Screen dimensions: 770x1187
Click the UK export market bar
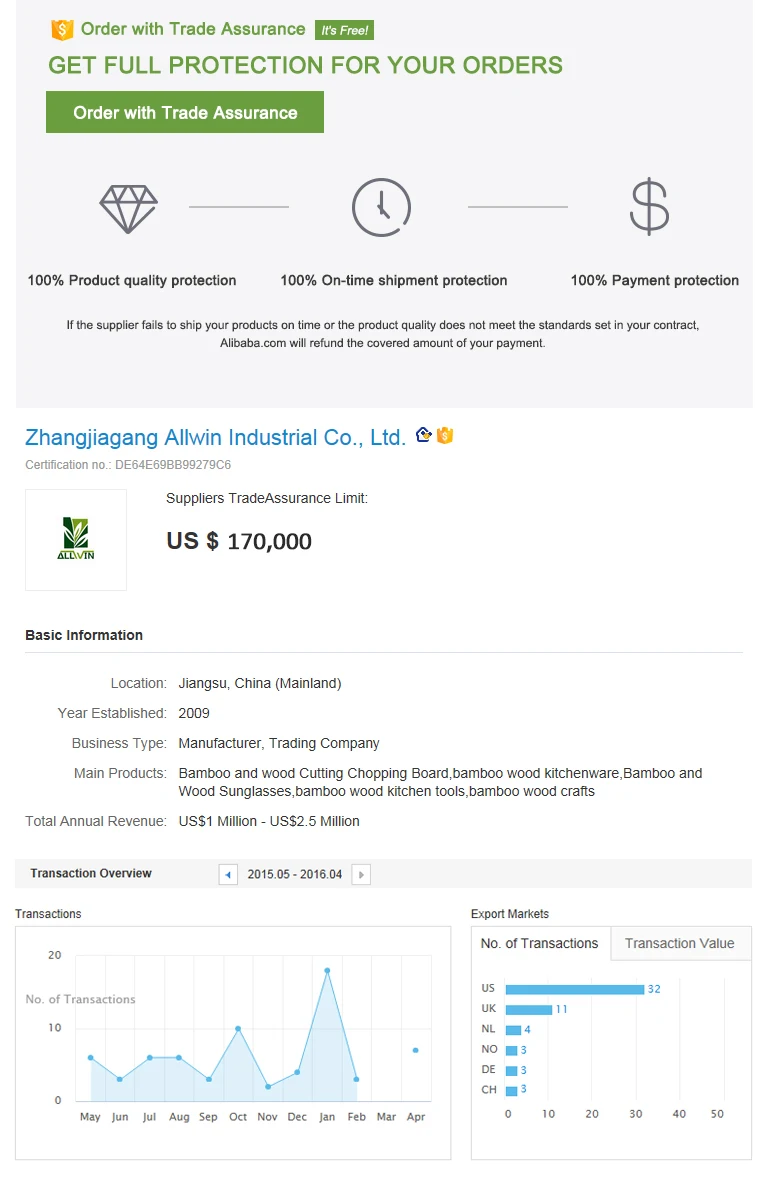529,1009
